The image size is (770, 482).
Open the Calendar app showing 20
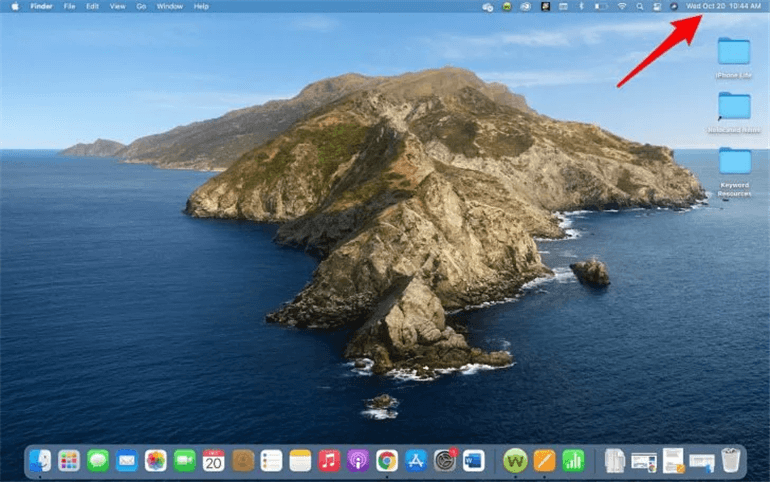coord(214,461)
